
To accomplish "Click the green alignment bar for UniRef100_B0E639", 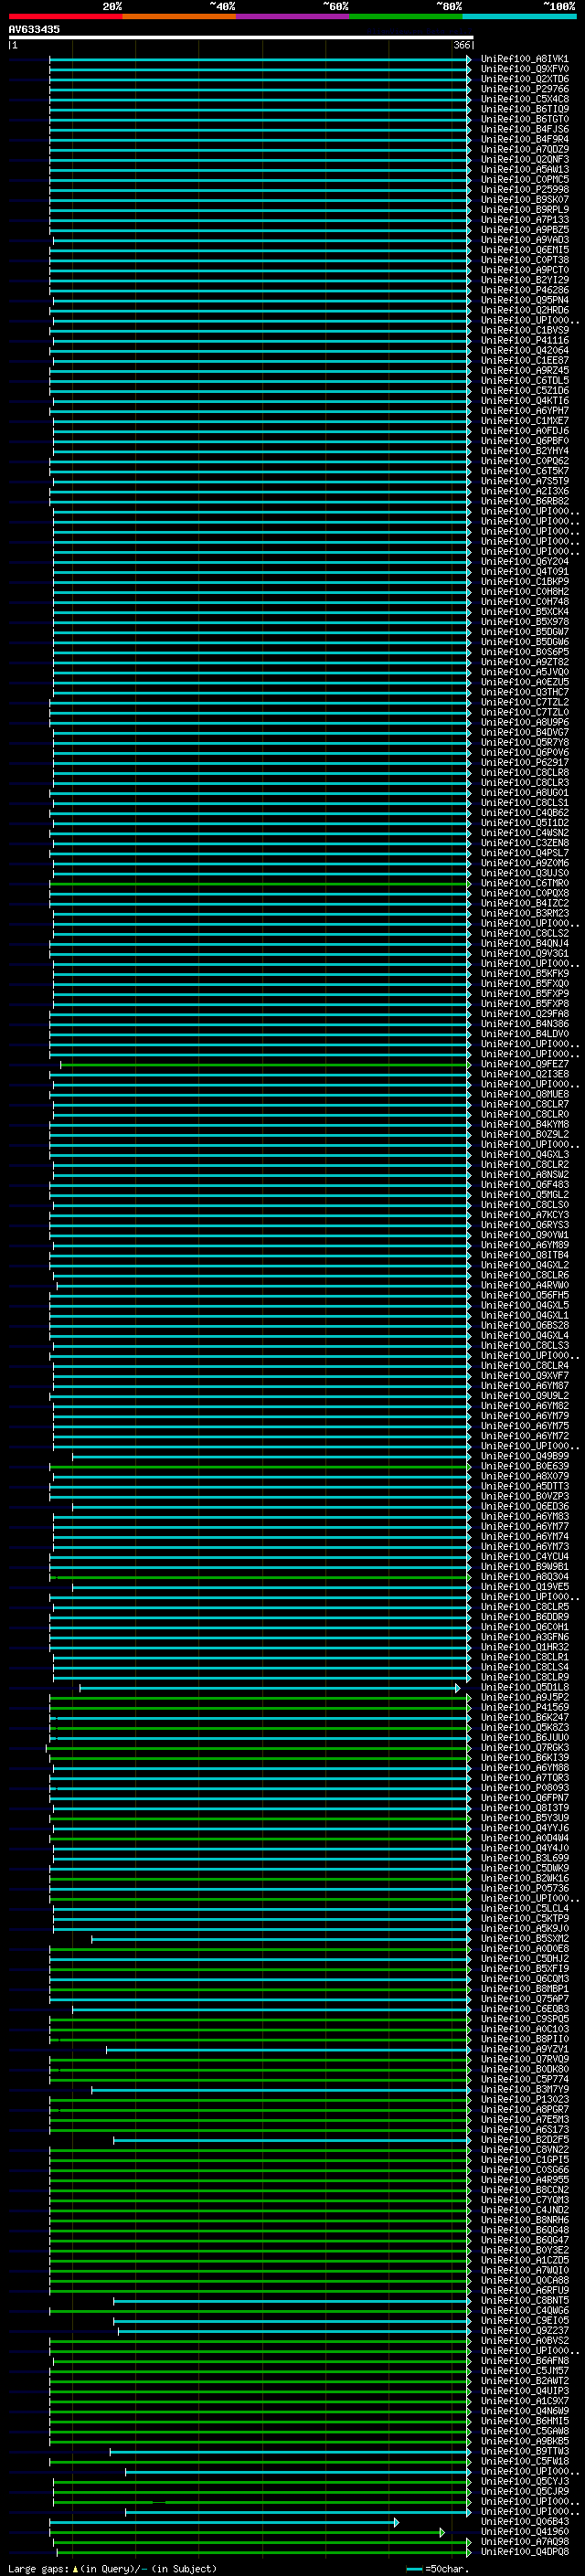I will (x=260, y=1467).
